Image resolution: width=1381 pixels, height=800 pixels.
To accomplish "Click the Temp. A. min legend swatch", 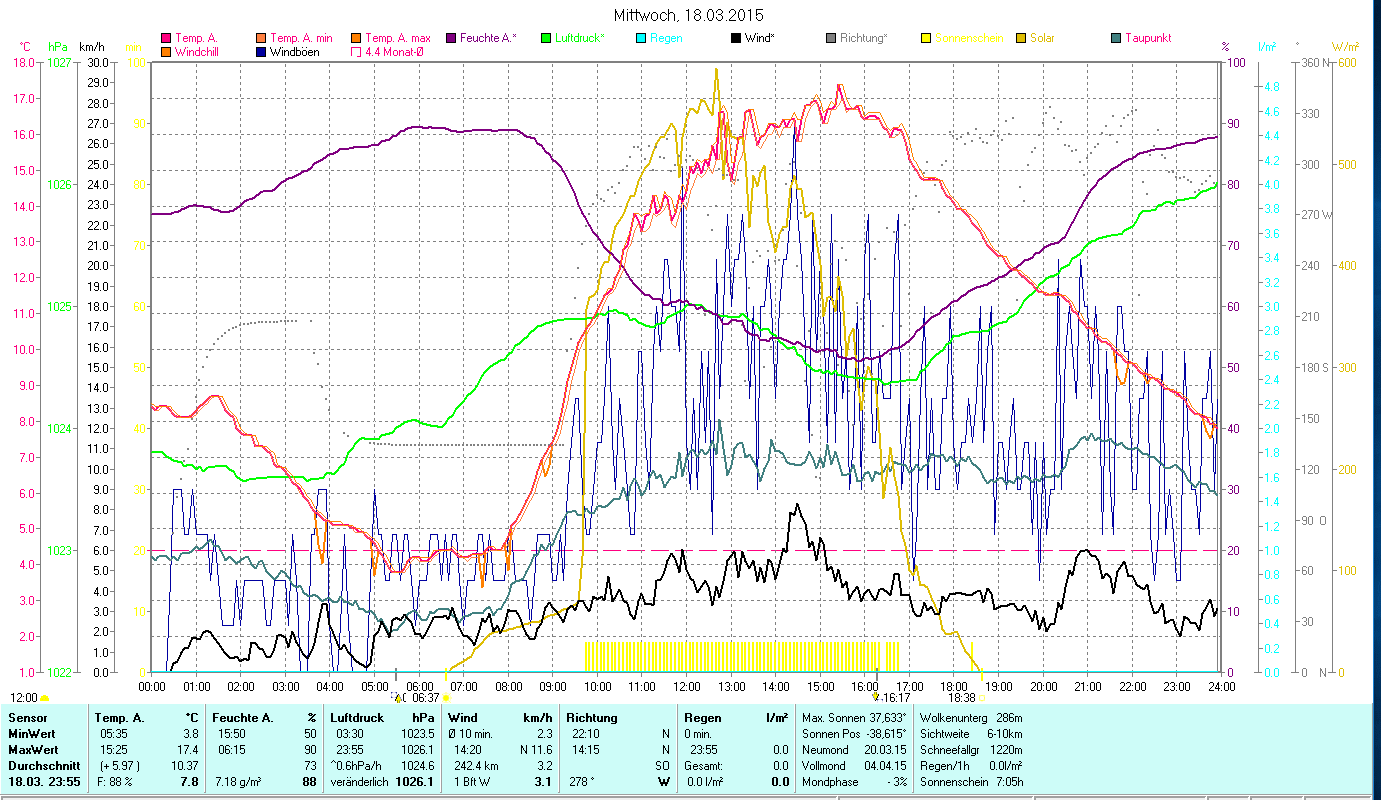I will tap(262, 38).
